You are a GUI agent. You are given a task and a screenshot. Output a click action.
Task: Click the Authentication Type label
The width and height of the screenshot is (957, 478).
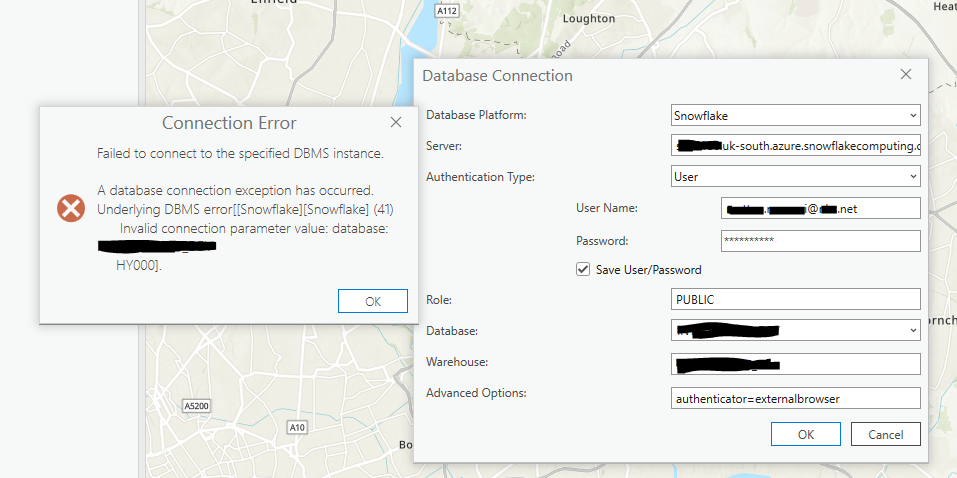coord(480,177)
